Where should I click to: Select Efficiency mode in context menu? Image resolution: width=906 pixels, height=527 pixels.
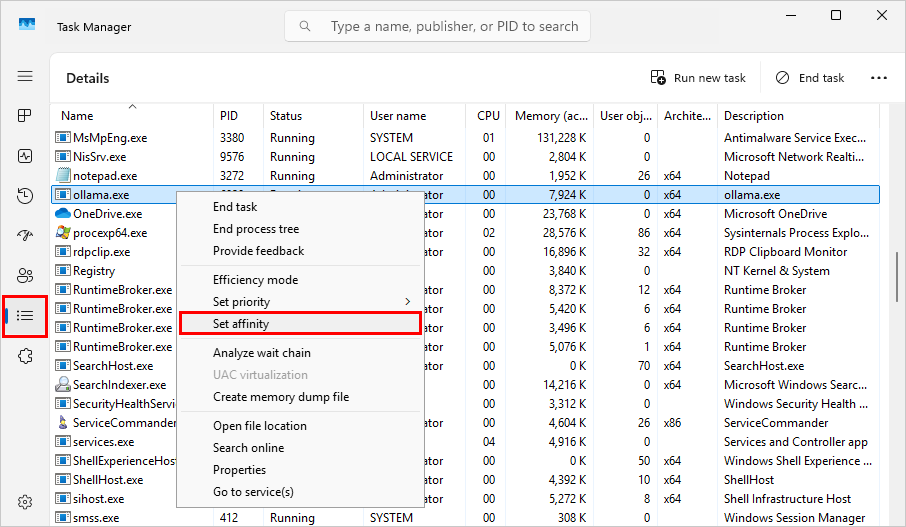point(255,280)
